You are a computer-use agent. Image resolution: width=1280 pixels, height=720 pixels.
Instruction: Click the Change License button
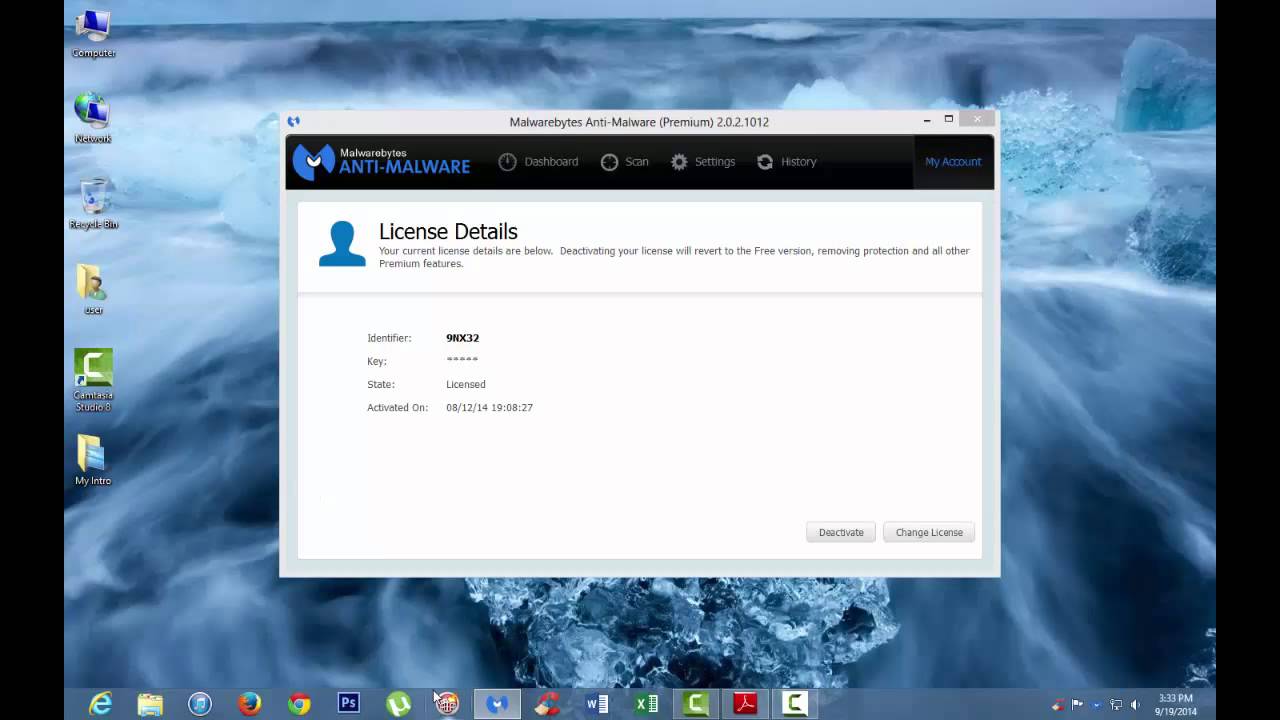[x=929, y=532]
